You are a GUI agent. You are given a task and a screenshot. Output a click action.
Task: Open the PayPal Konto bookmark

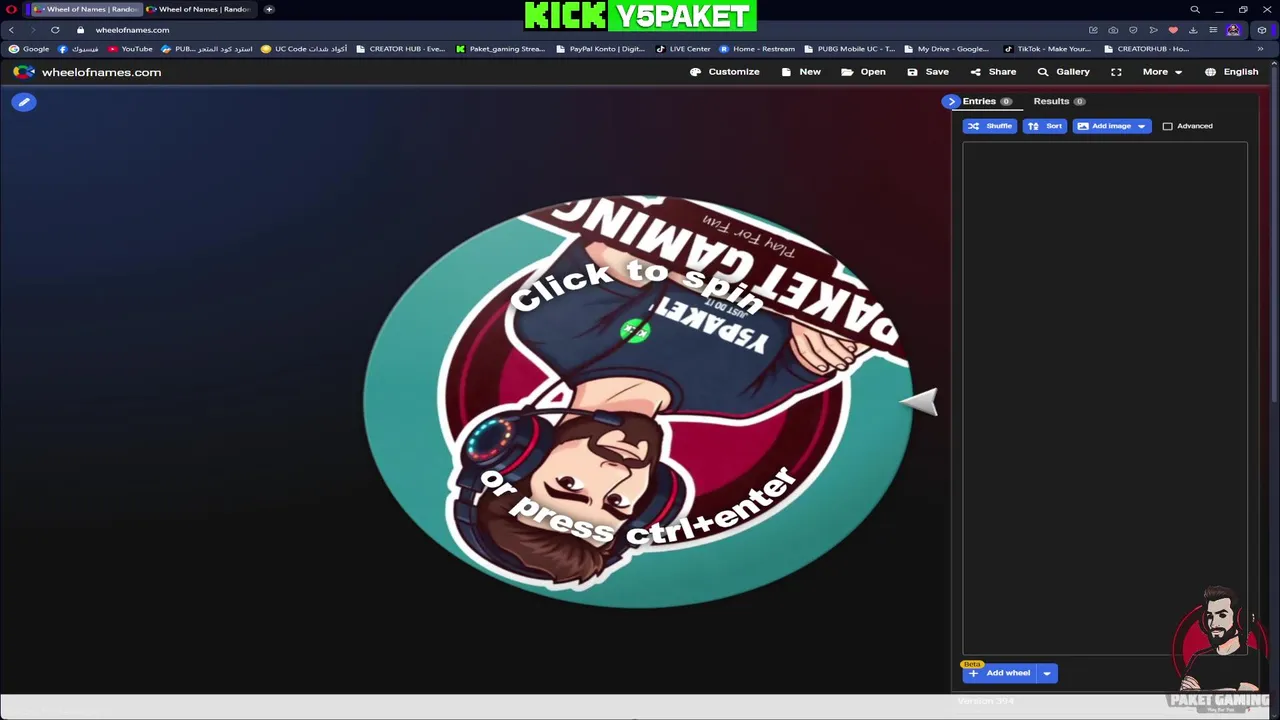pos(600,49)
